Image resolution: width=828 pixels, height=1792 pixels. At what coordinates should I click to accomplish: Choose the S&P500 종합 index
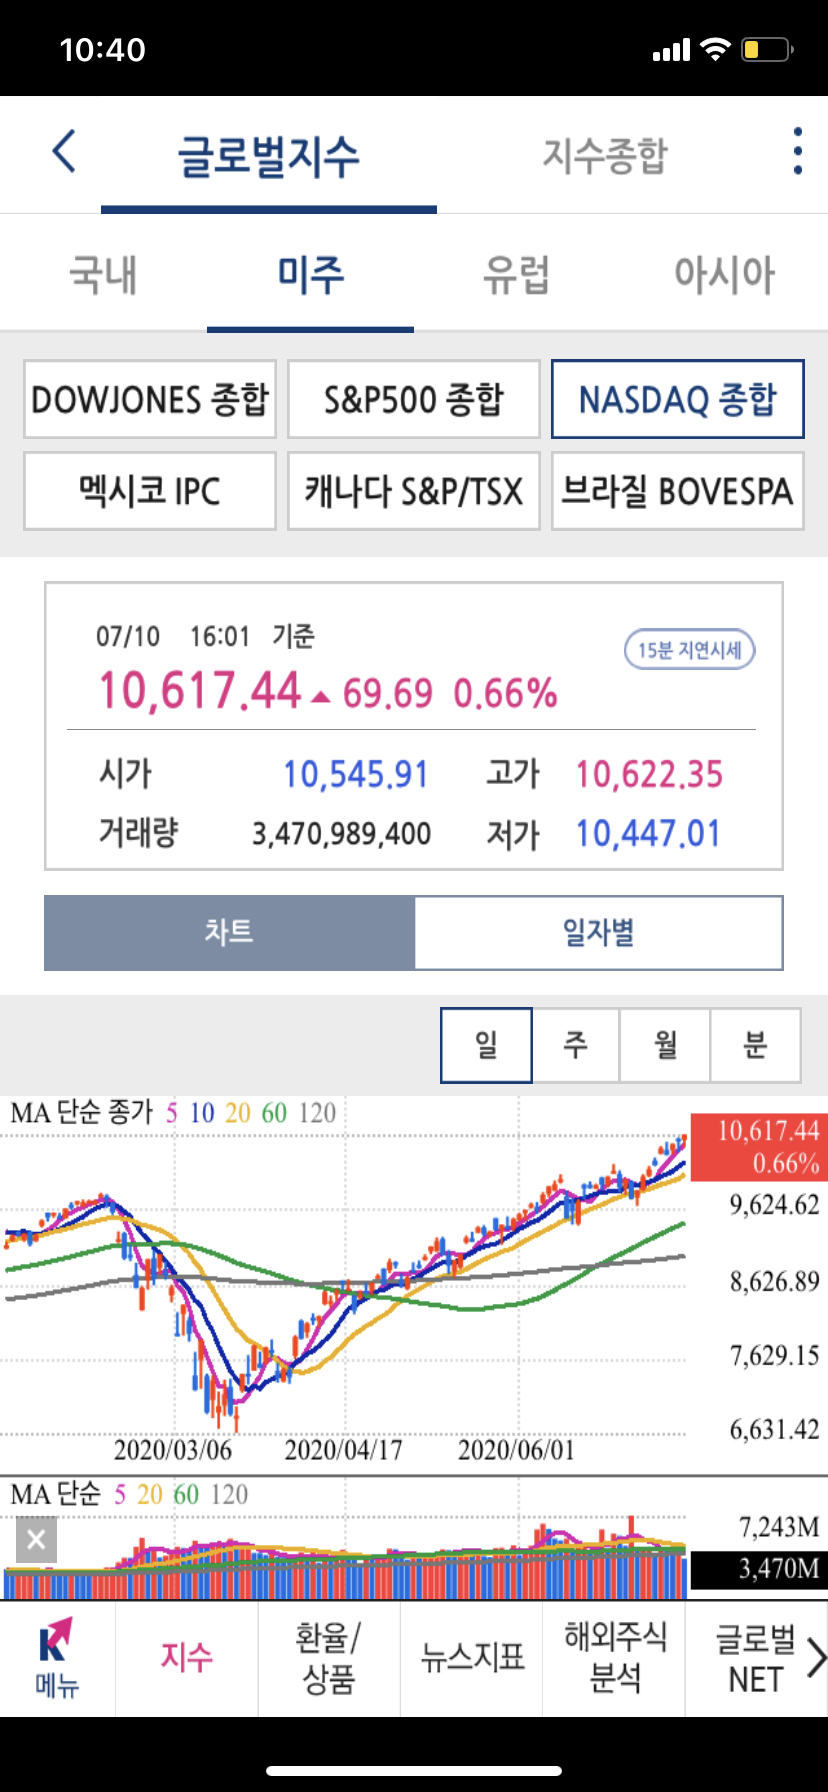[414, 399]
